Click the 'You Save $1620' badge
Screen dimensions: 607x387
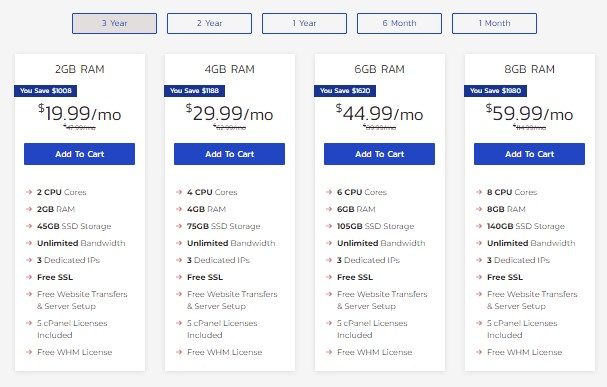click(345, 91)
